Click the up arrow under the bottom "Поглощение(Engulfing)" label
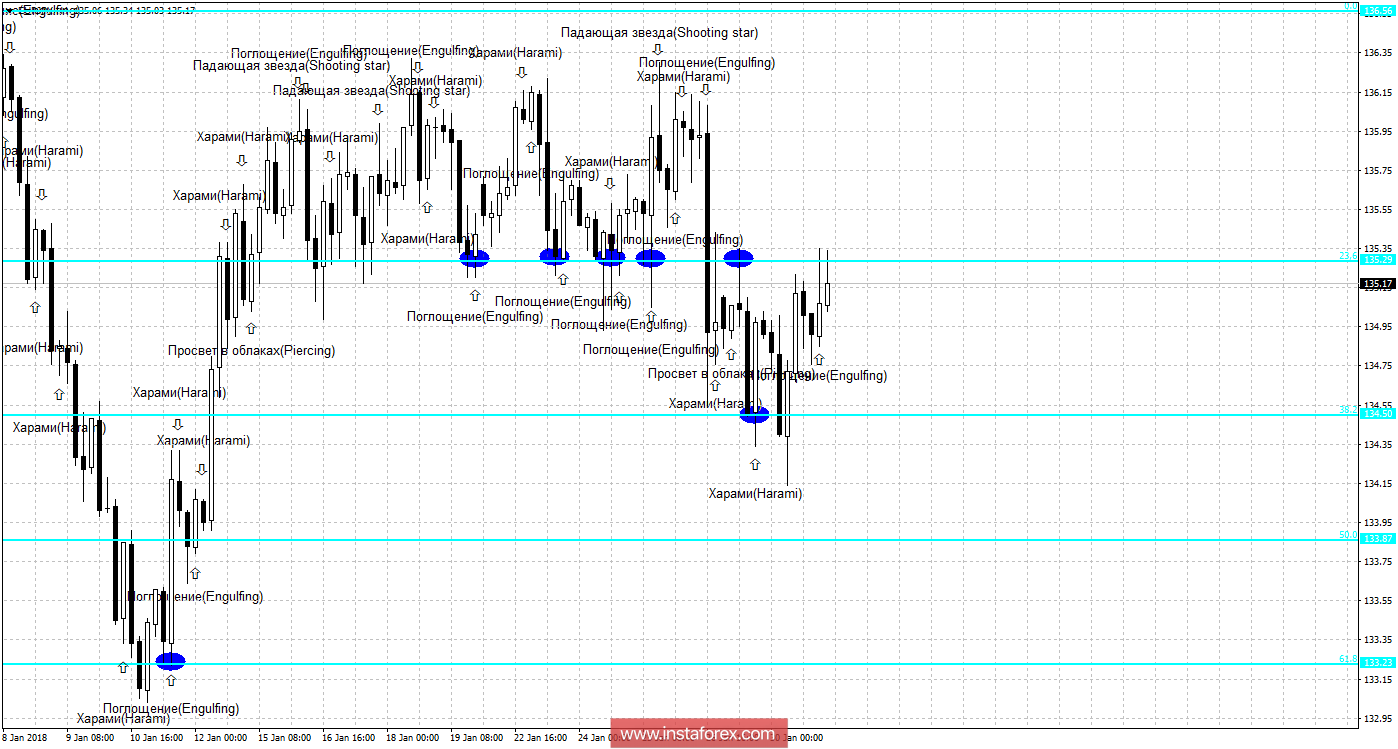The height and width of the screenshot is (749, 1398). click(x=172, y=680)
